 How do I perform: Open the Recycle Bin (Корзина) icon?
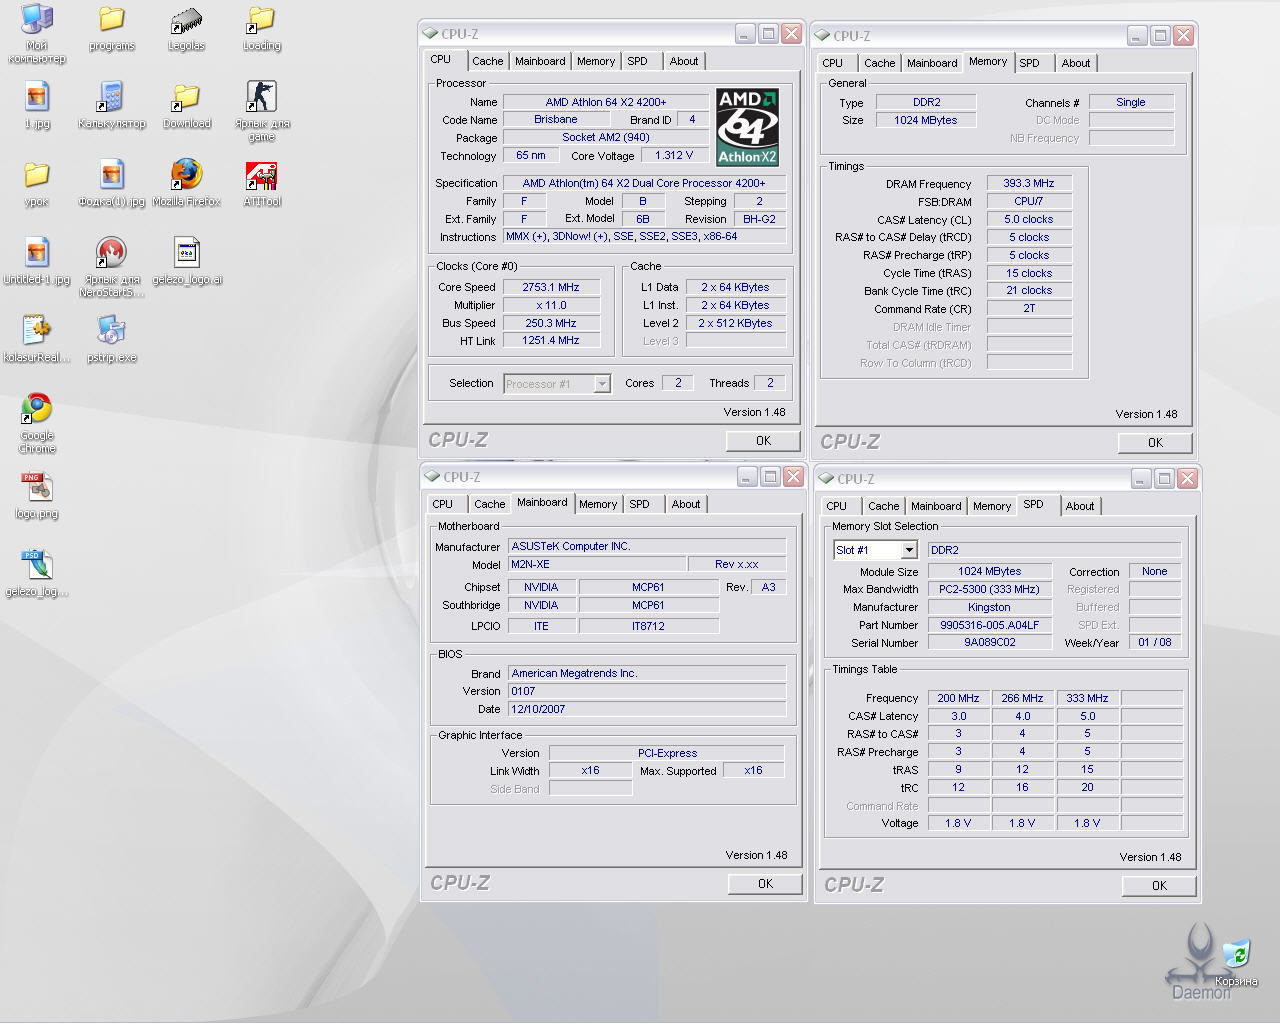(x=1238, y=954)
